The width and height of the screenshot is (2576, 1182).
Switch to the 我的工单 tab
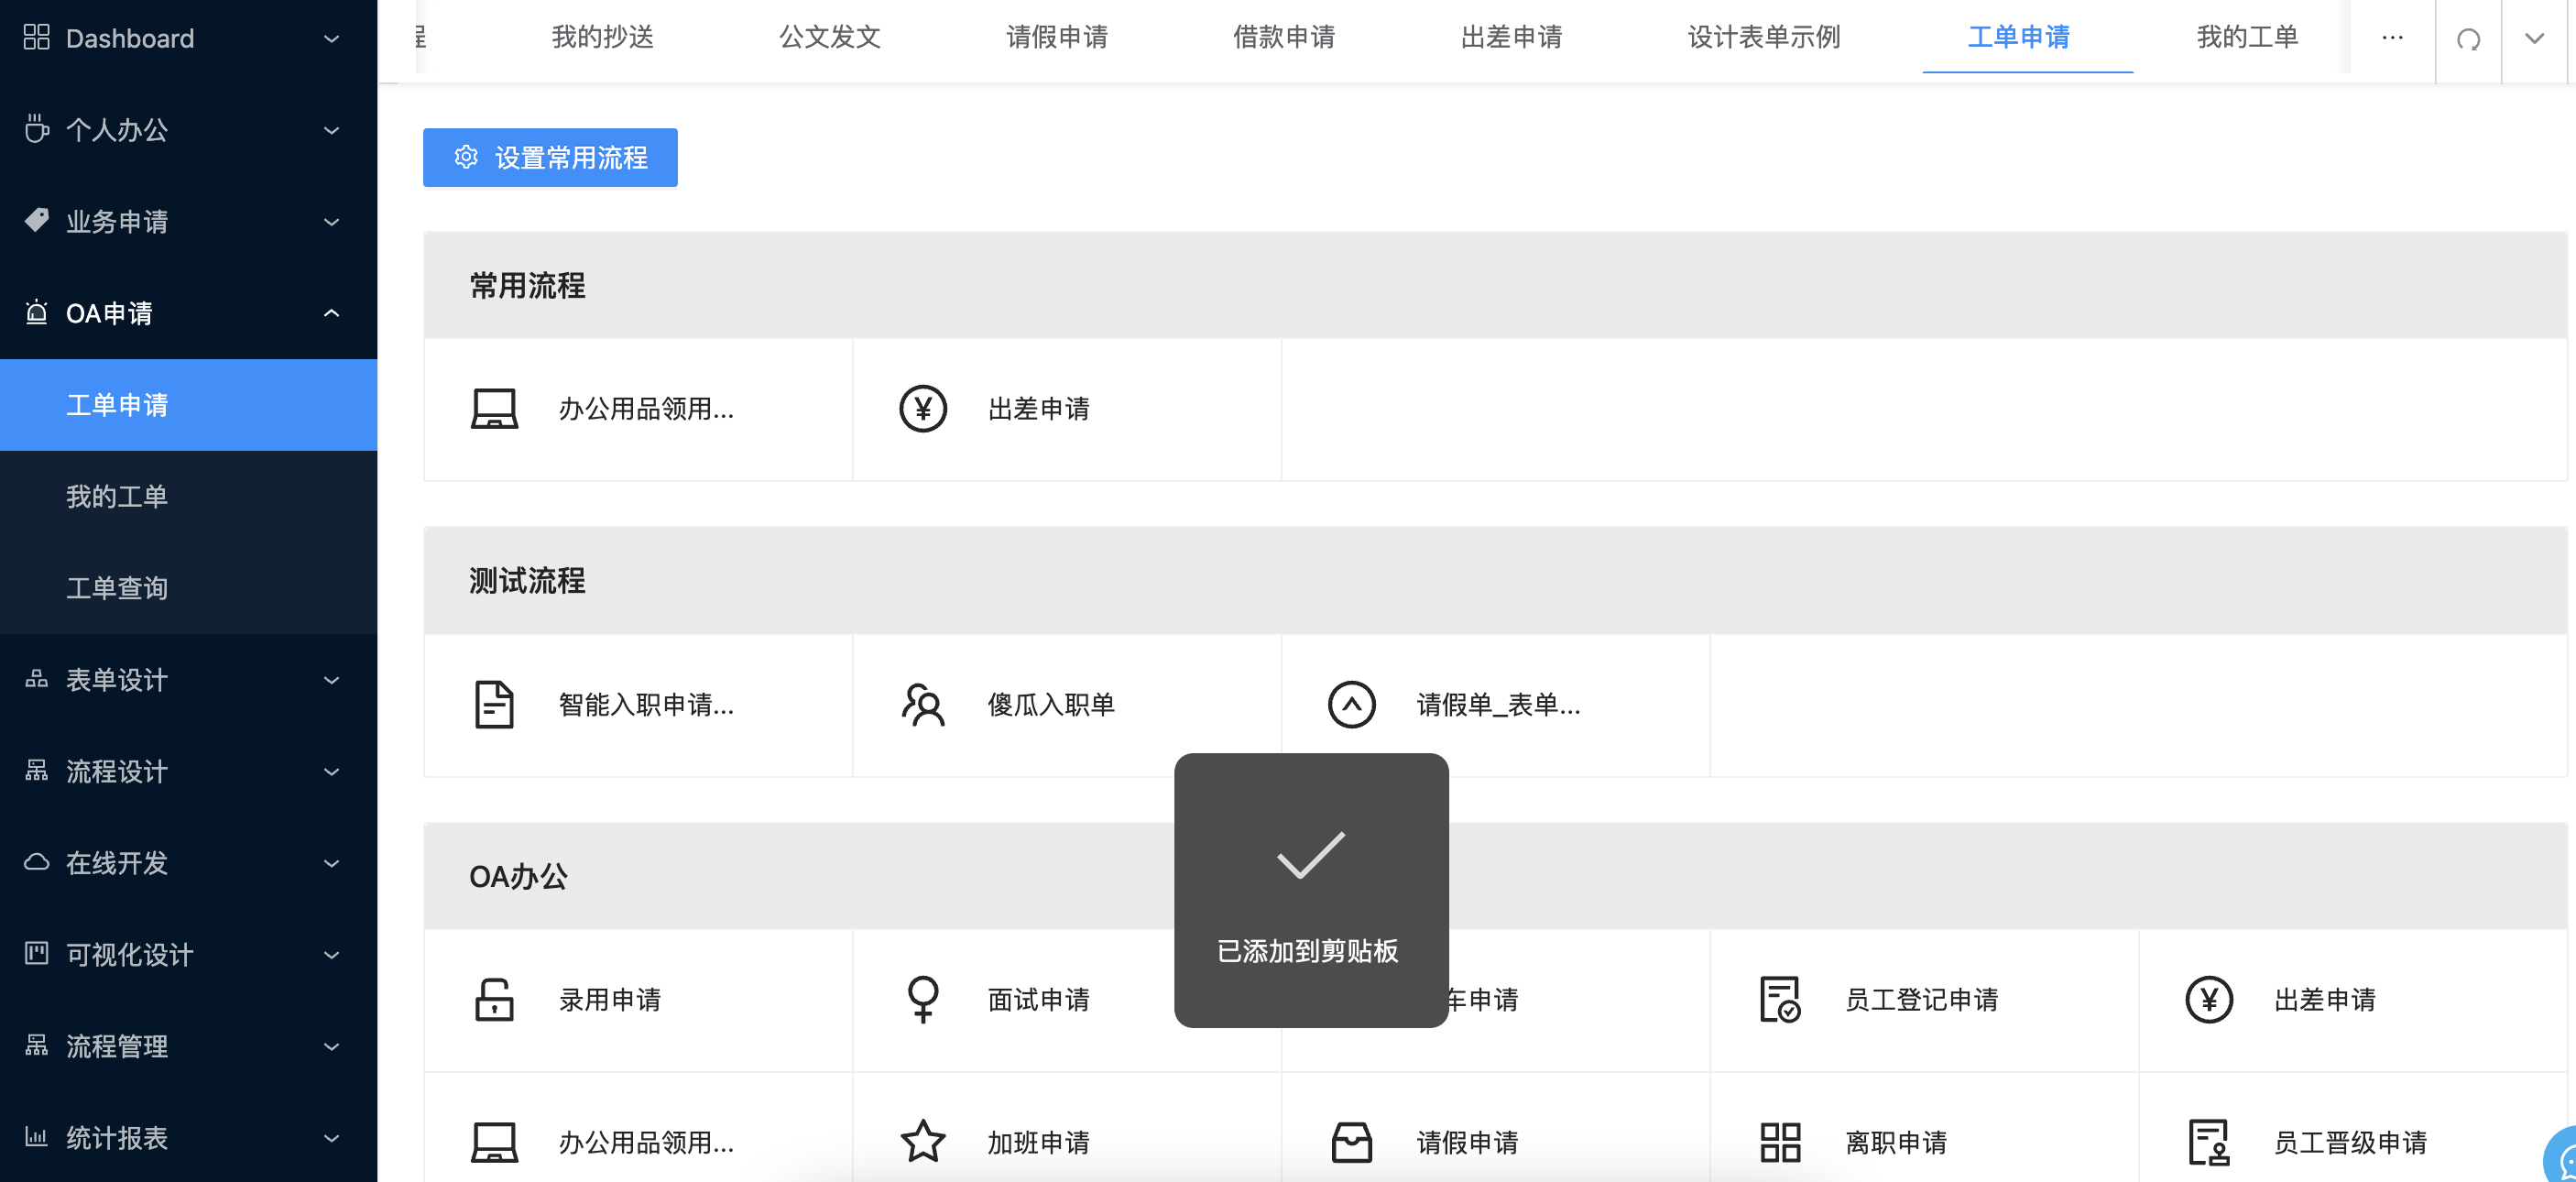(2247, 38)
